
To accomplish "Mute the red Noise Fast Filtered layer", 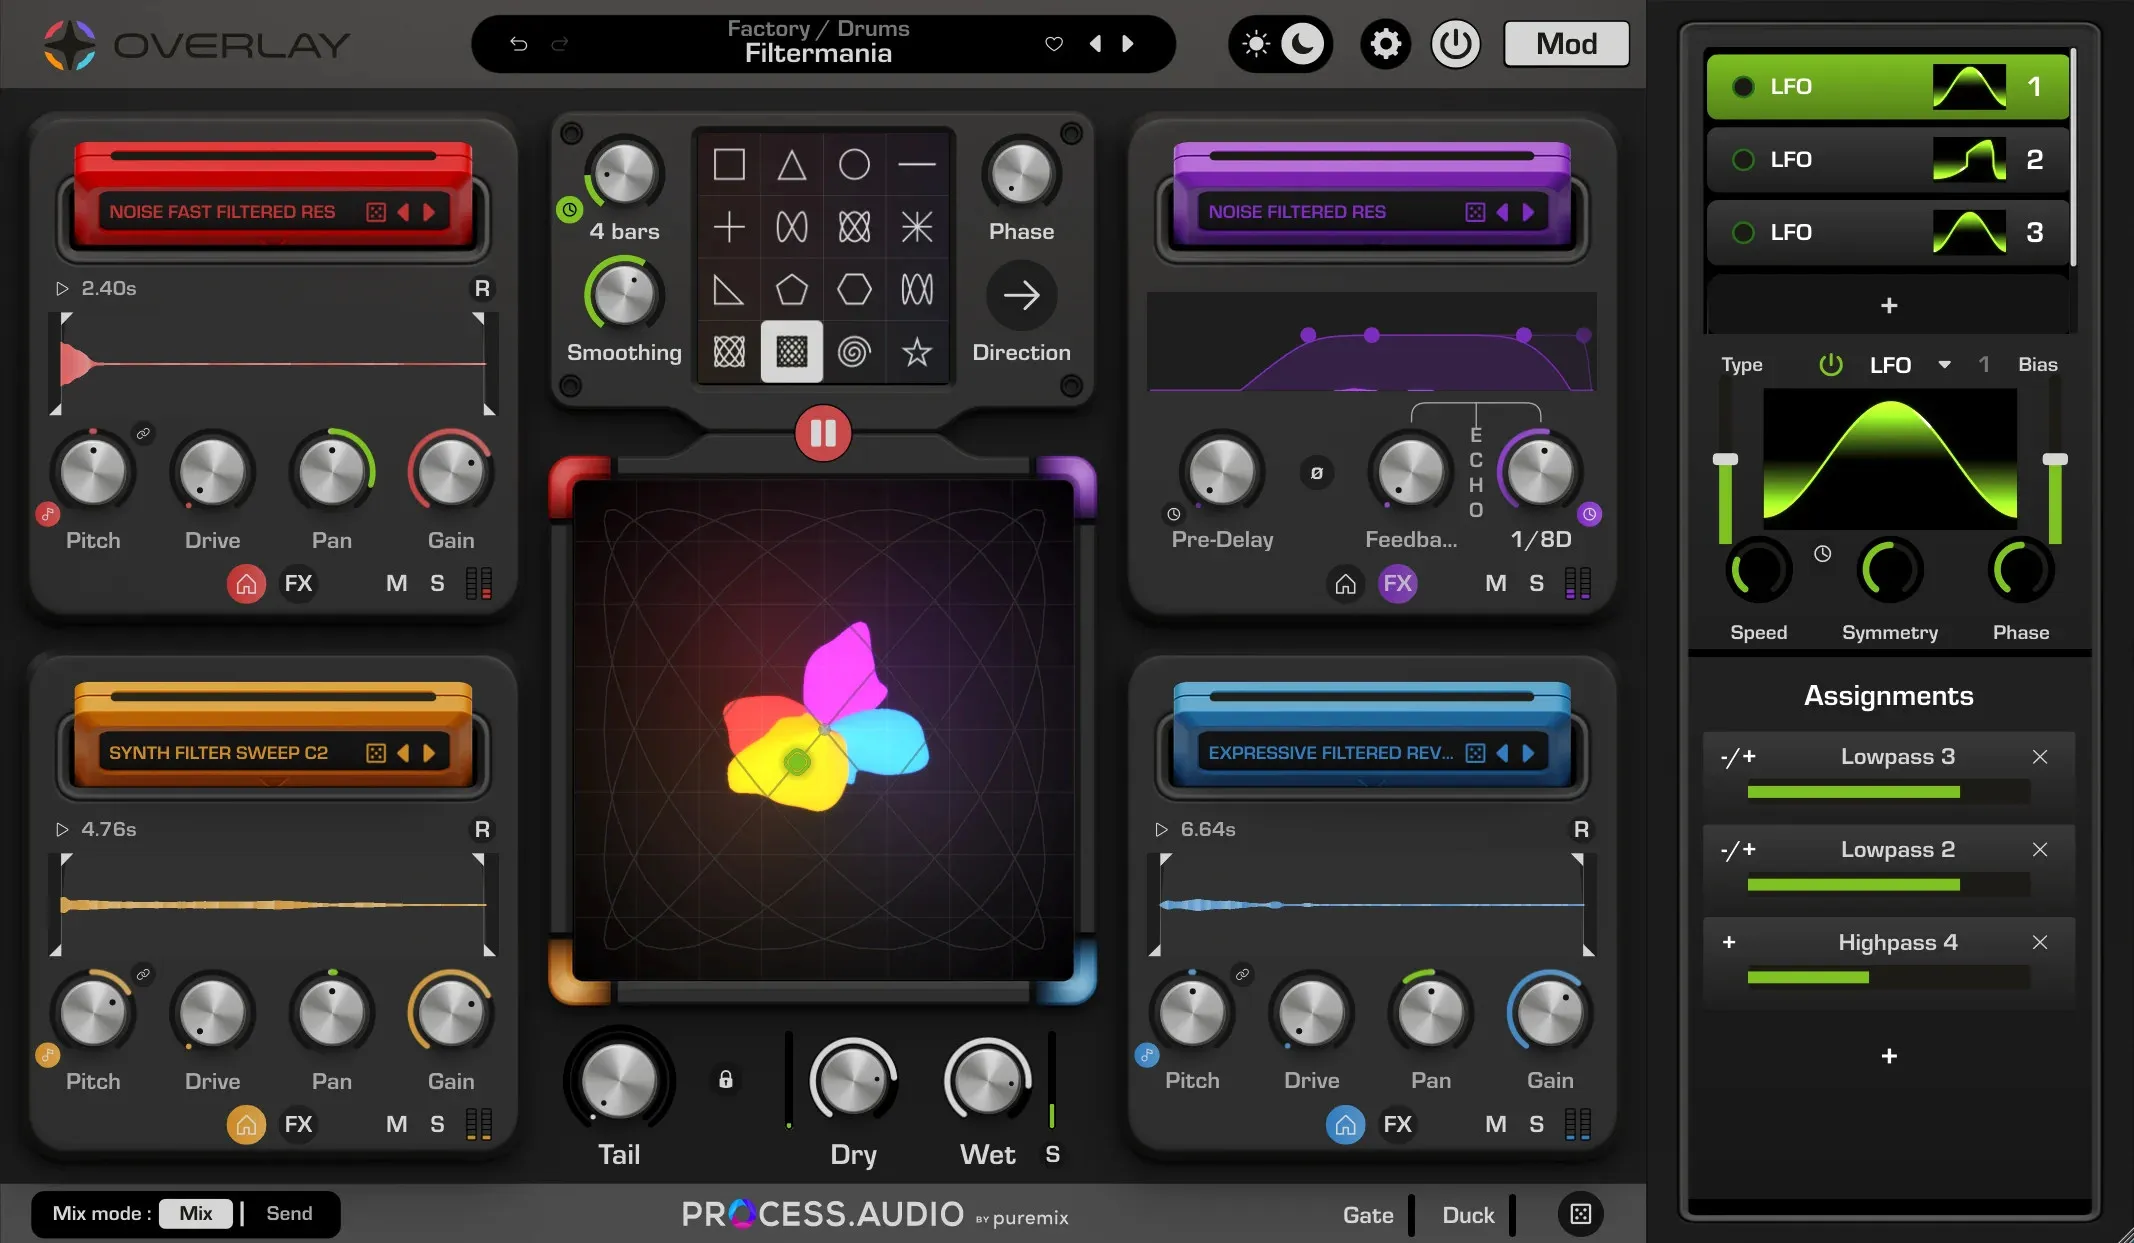I will click(397, 584).
